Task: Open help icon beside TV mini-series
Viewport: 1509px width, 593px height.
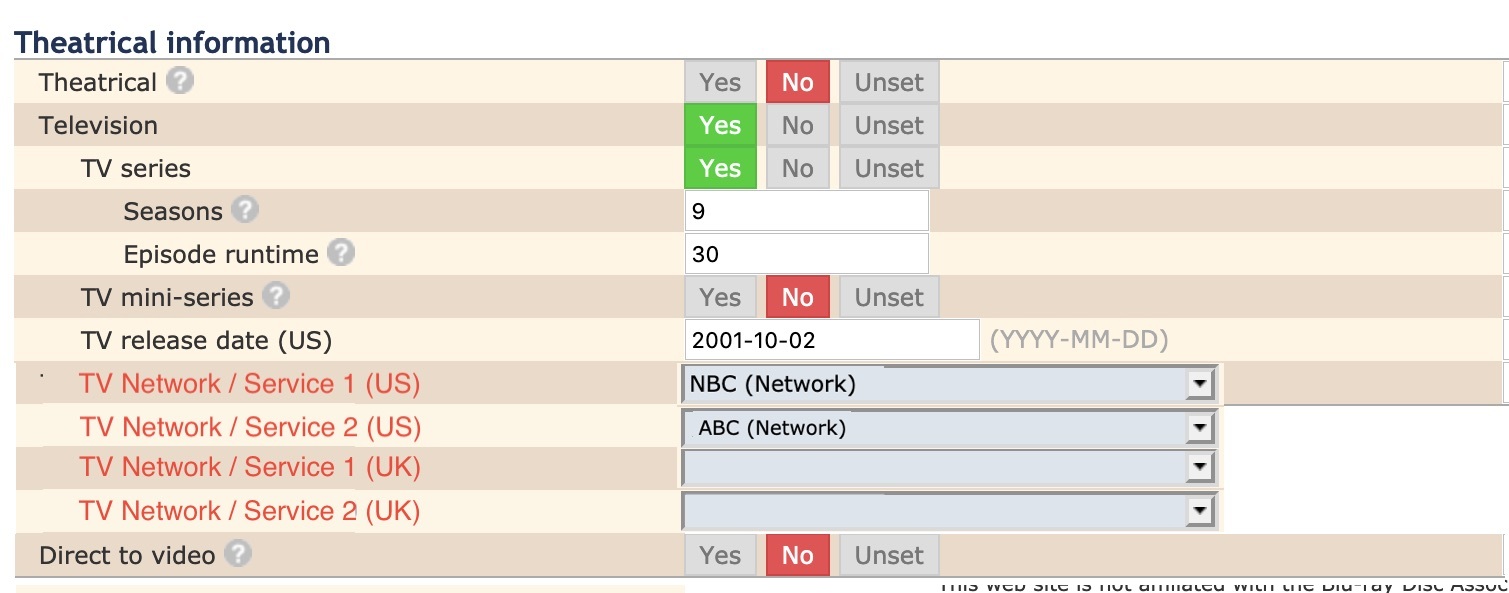Action: click(x=276, y=296)
